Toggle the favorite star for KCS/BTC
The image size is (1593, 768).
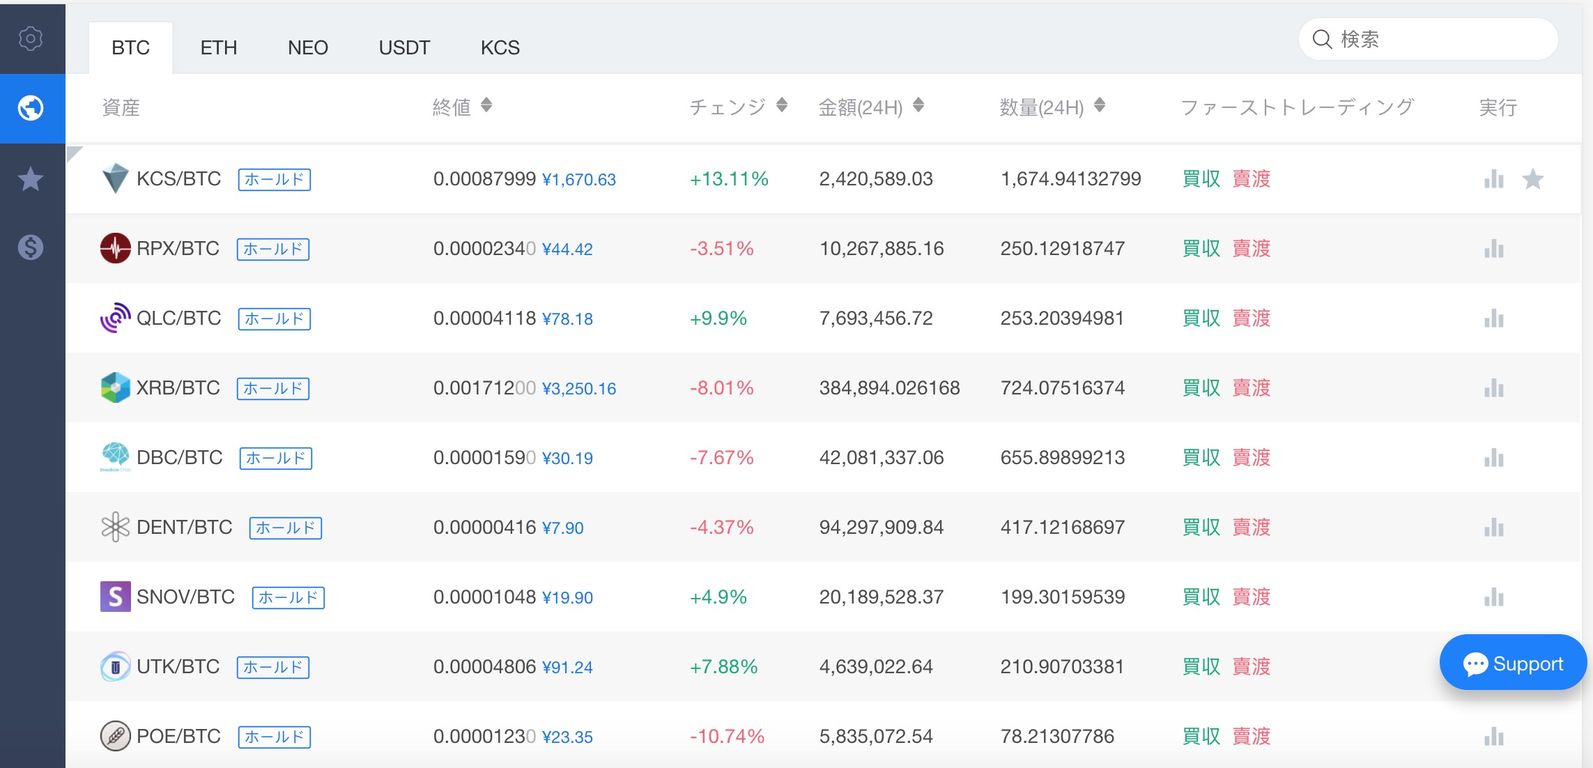pos(1533,179)
